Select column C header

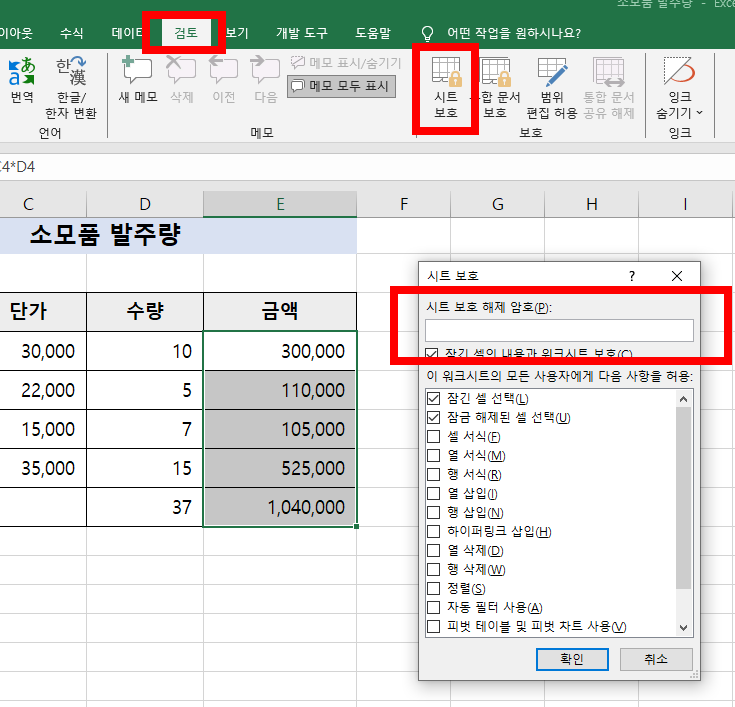pos(43,204)
